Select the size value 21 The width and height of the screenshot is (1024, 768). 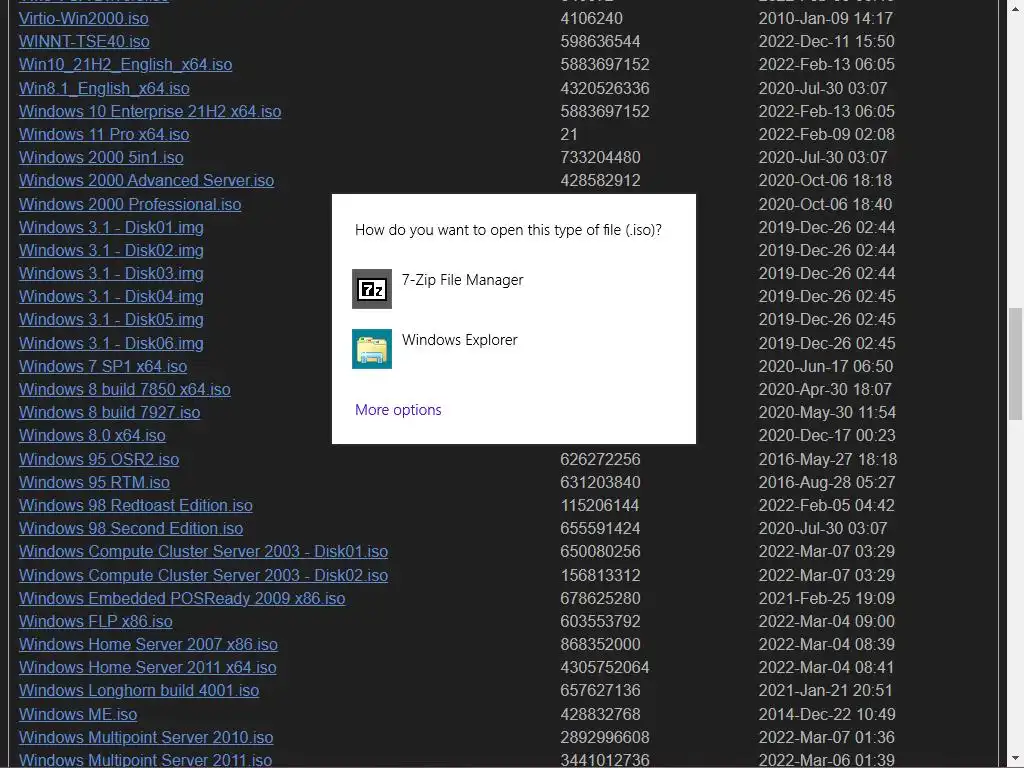pyautogui.click(x=569, y=135)
